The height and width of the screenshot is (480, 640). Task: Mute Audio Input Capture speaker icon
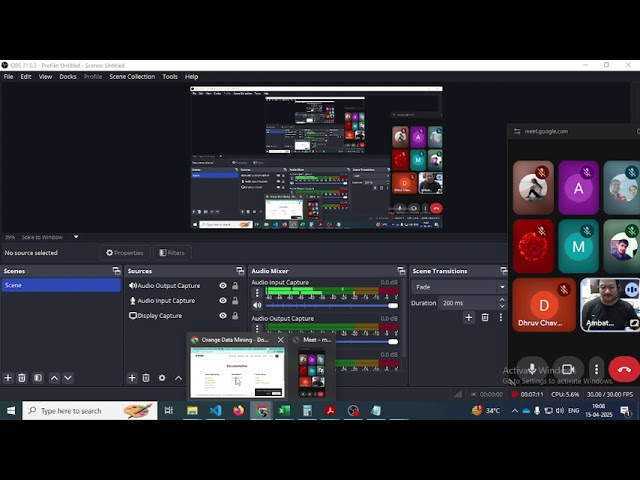coord(257,305)
